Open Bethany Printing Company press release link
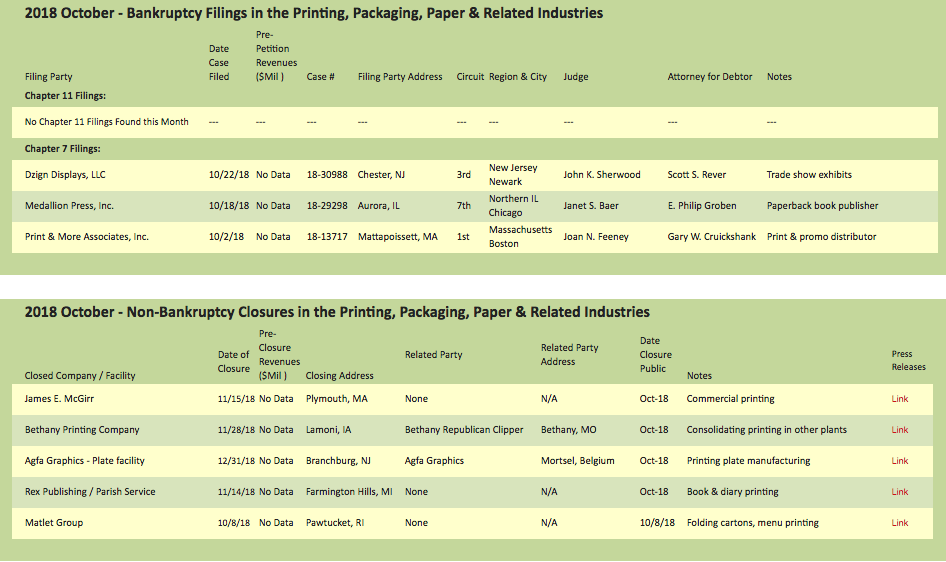 (900, 430)
